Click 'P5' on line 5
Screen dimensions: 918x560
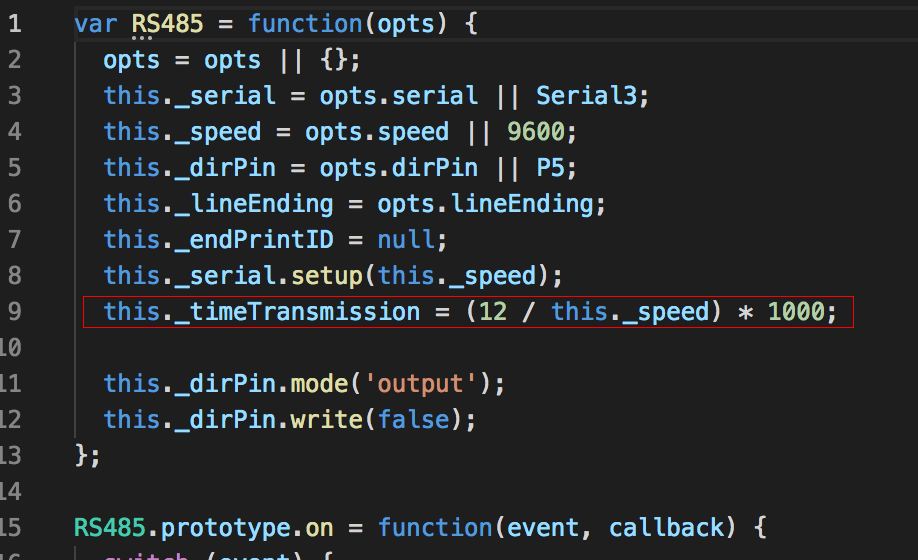pyautogui.click(x=550, y=168)
